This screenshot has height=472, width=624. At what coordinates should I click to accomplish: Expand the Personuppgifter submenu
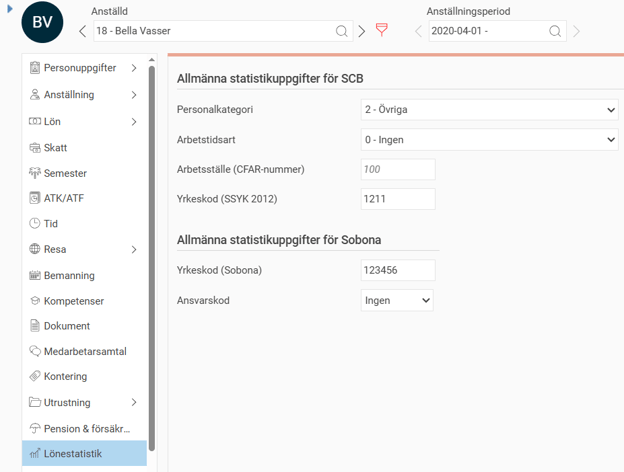tap(134, 68)
